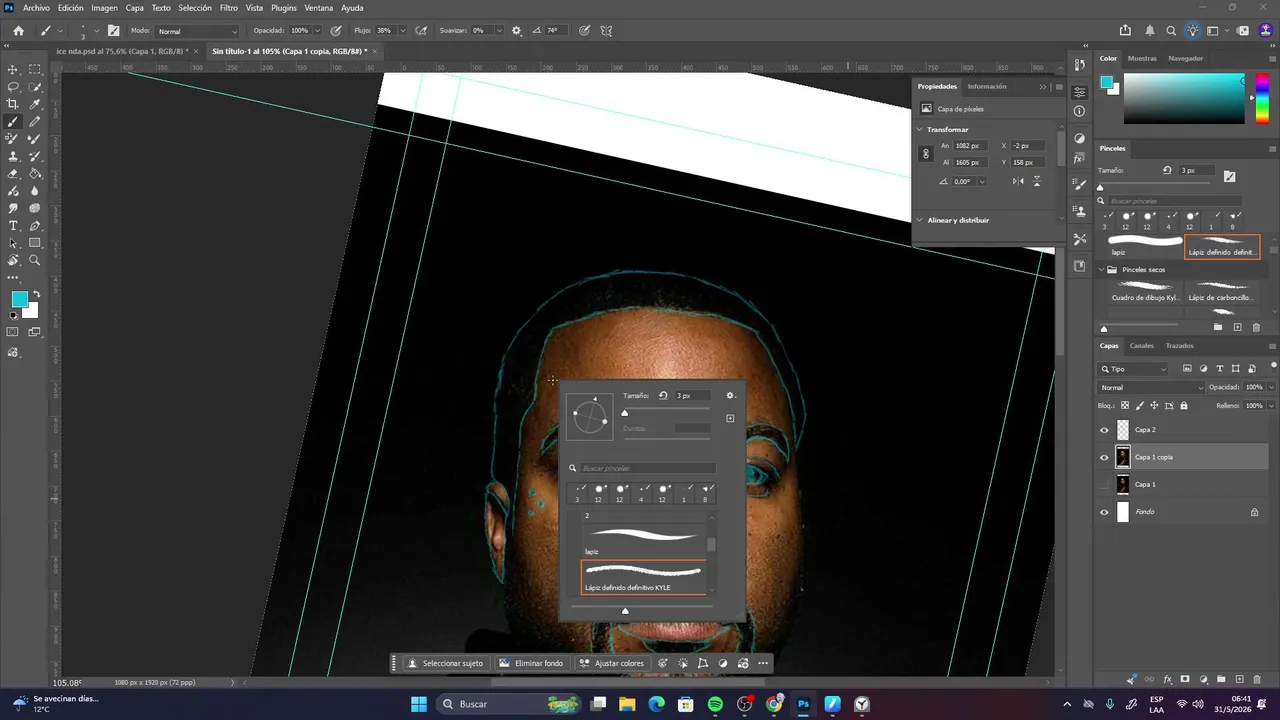
Task: Click the Seleccionar sujeto button
Action: click(445, 663)
